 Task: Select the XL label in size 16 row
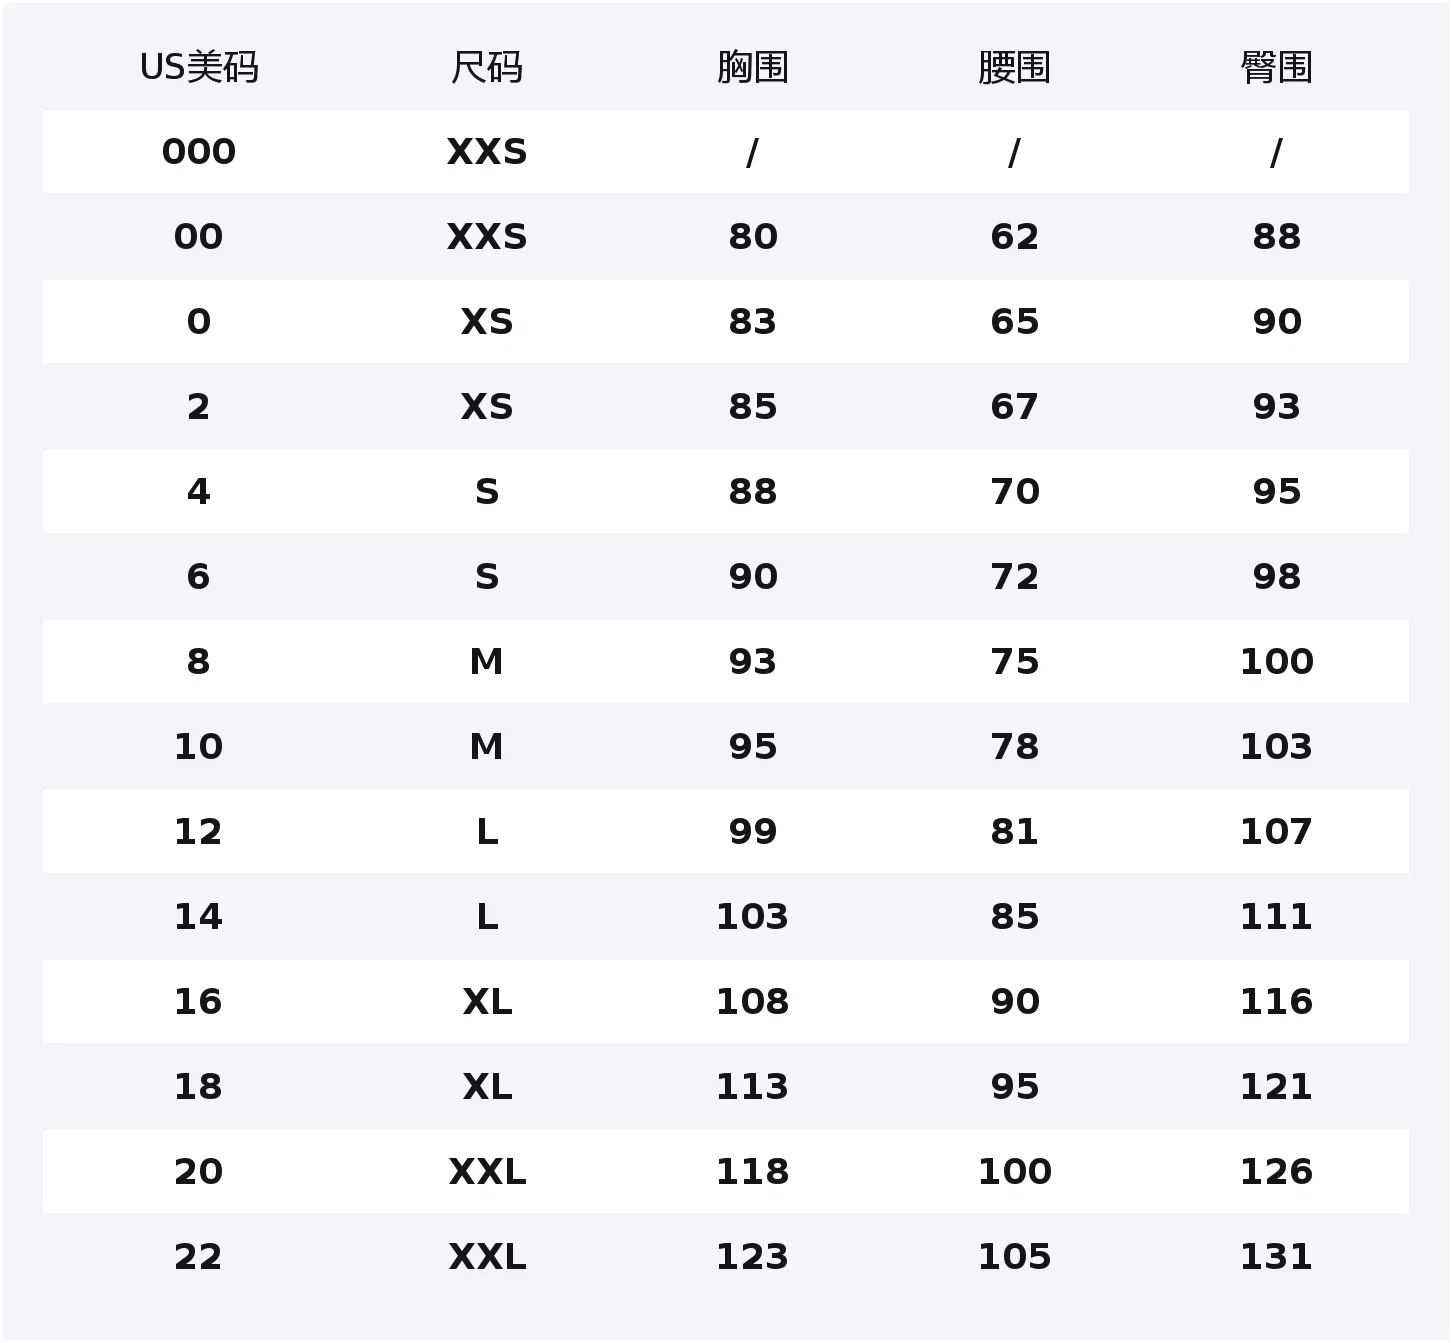(x=487, y=1002)
